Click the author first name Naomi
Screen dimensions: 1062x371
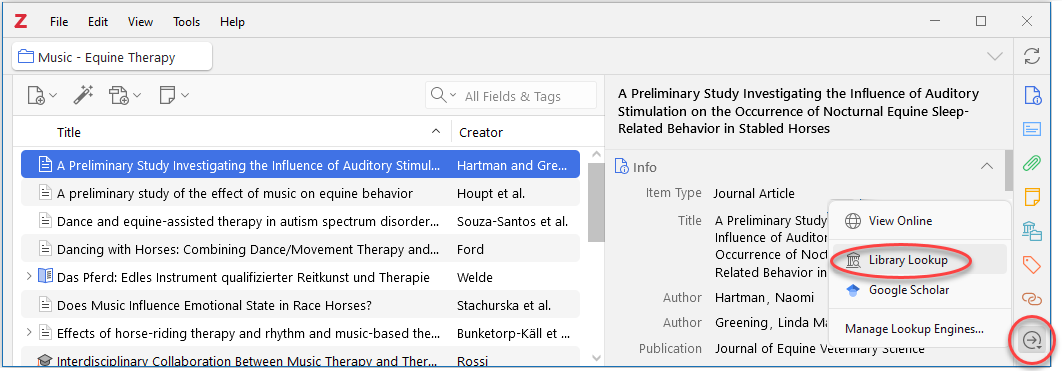click(793, 298)
